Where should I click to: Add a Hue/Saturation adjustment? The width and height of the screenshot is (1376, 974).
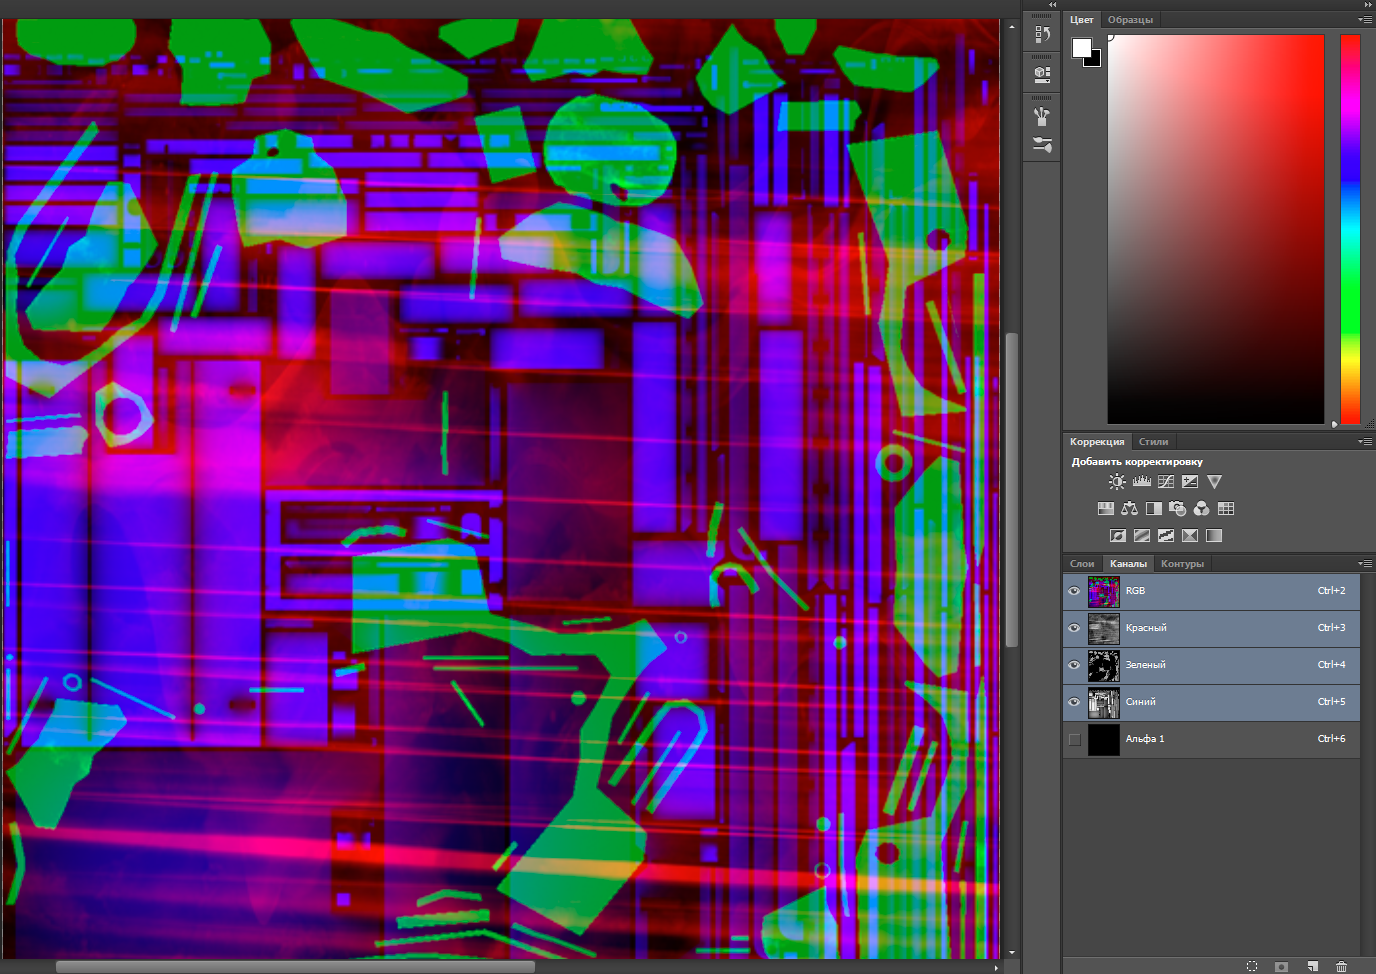coord(1106,508)
